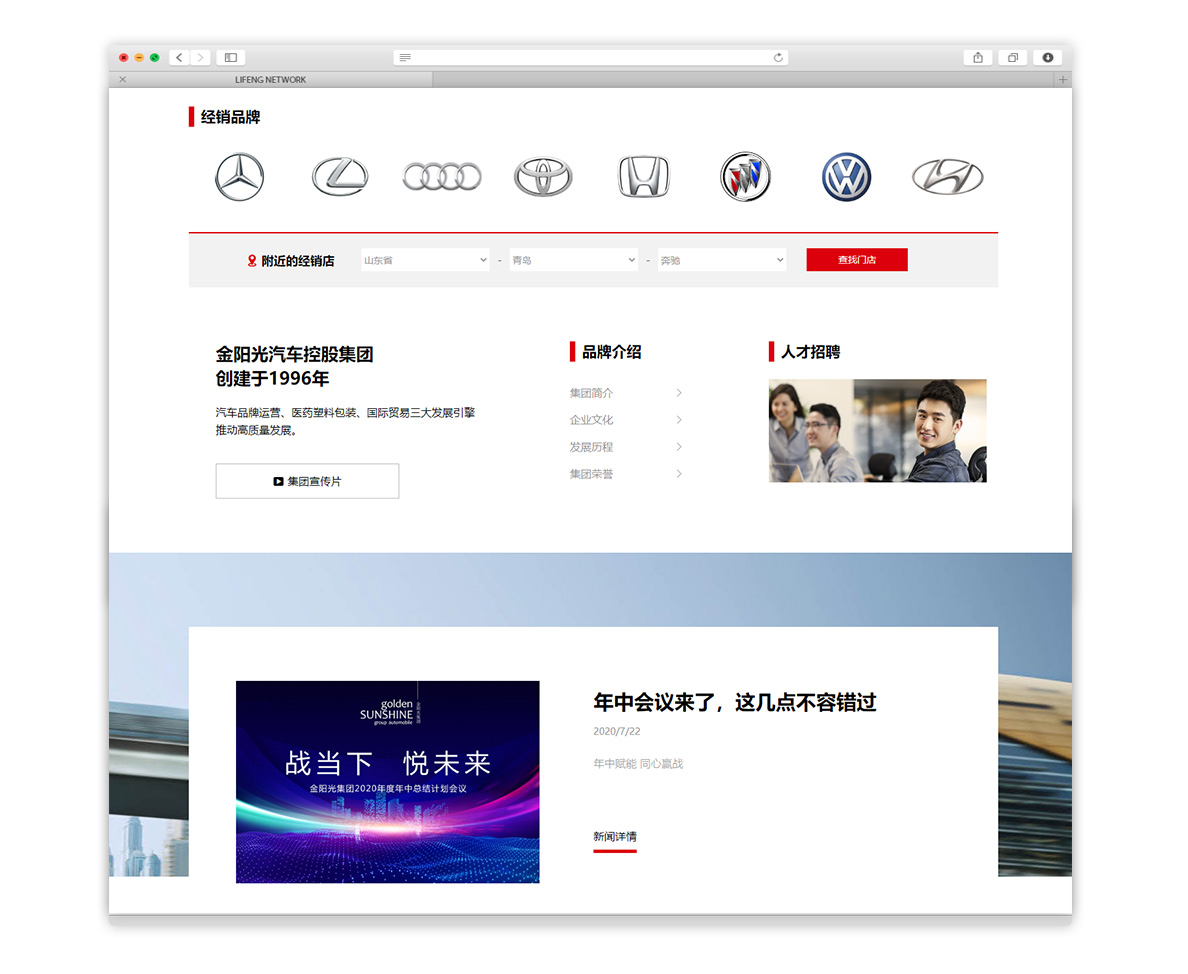Open the 新闻详情 news details link
1188x974 pixels.
(614, 837)
